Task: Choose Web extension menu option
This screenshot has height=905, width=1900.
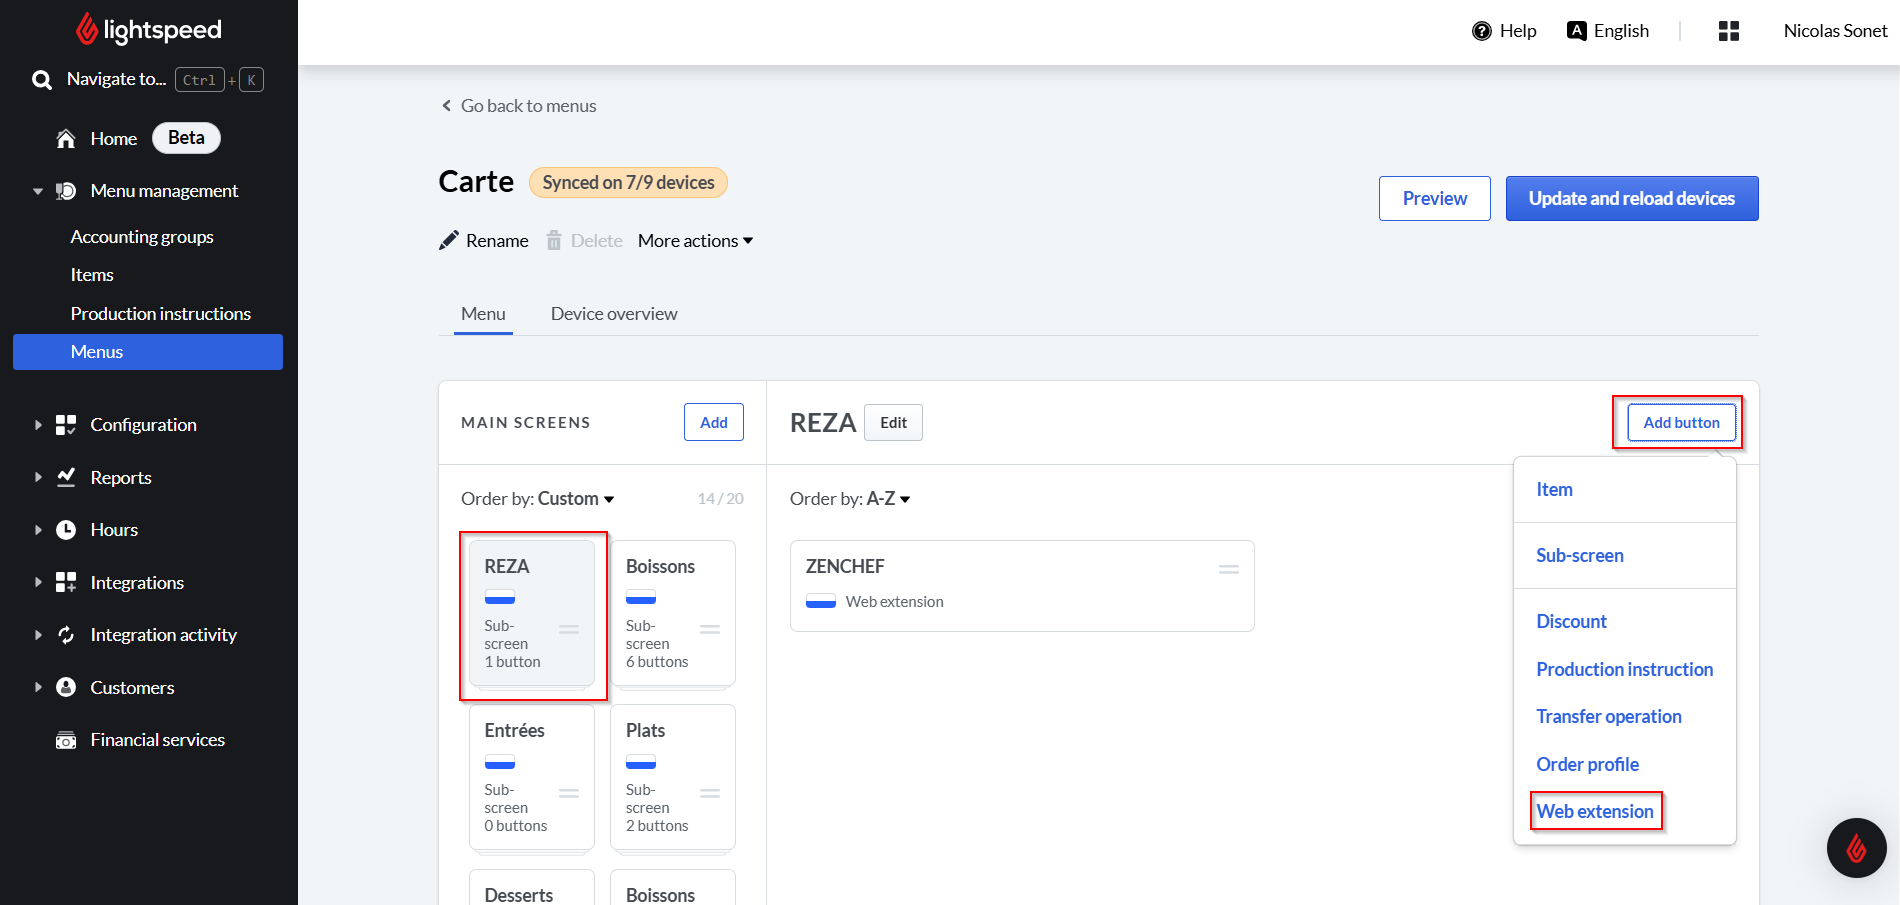Action: point(1595,812)
